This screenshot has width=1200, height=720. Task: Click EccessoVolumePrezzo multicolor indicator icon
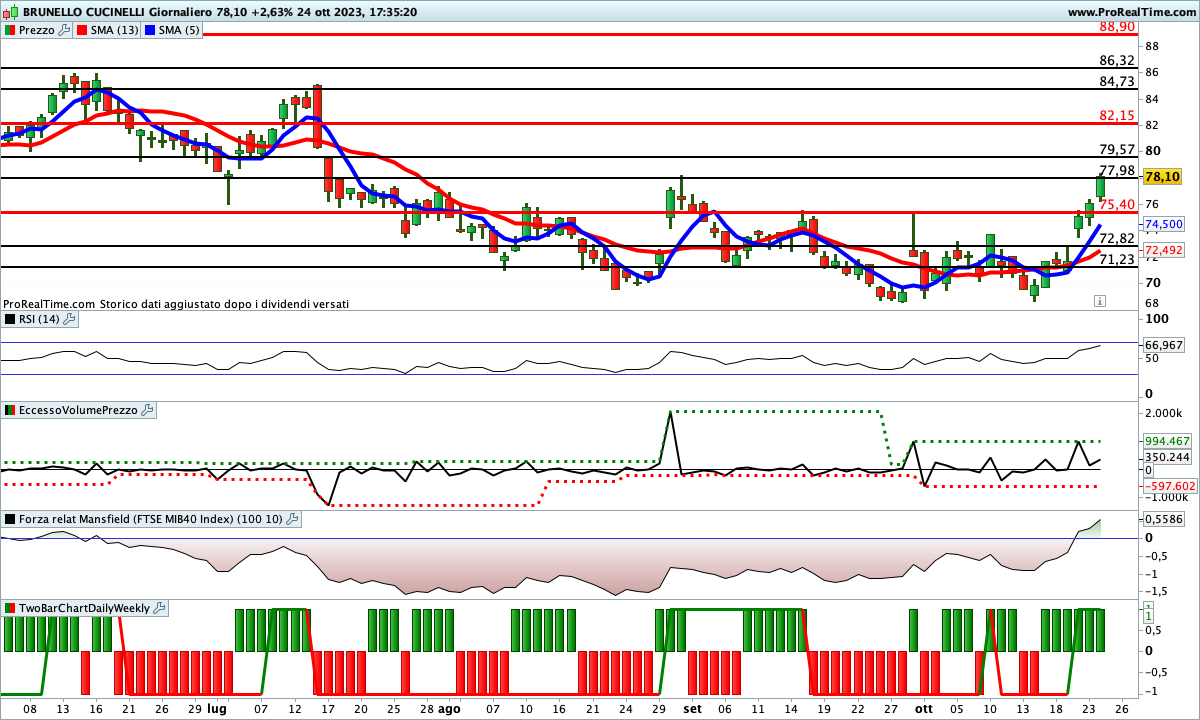pyautogui.click(x=10, y=410)
